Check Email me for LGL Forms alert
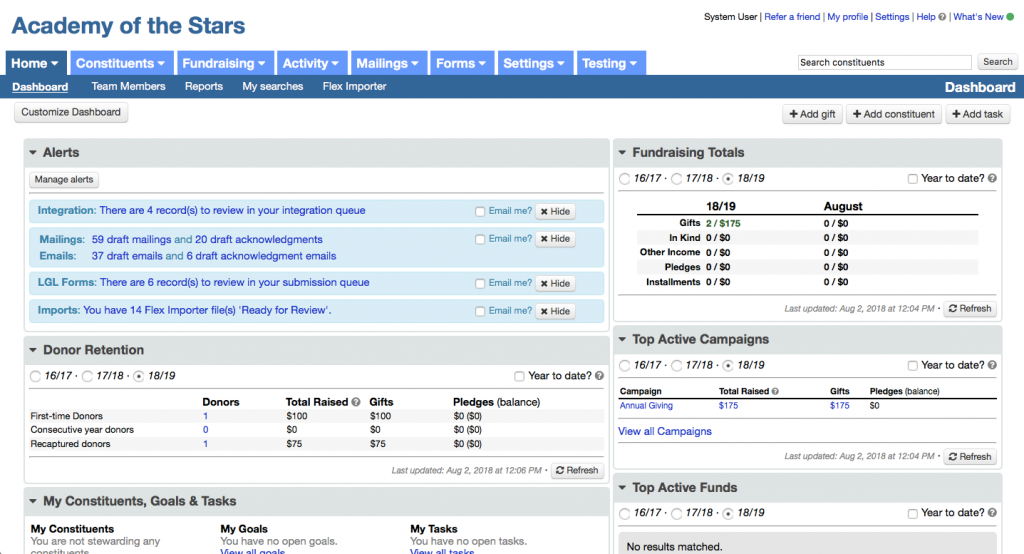Screen dimensions: 1024x554 [x=480, y=284]
